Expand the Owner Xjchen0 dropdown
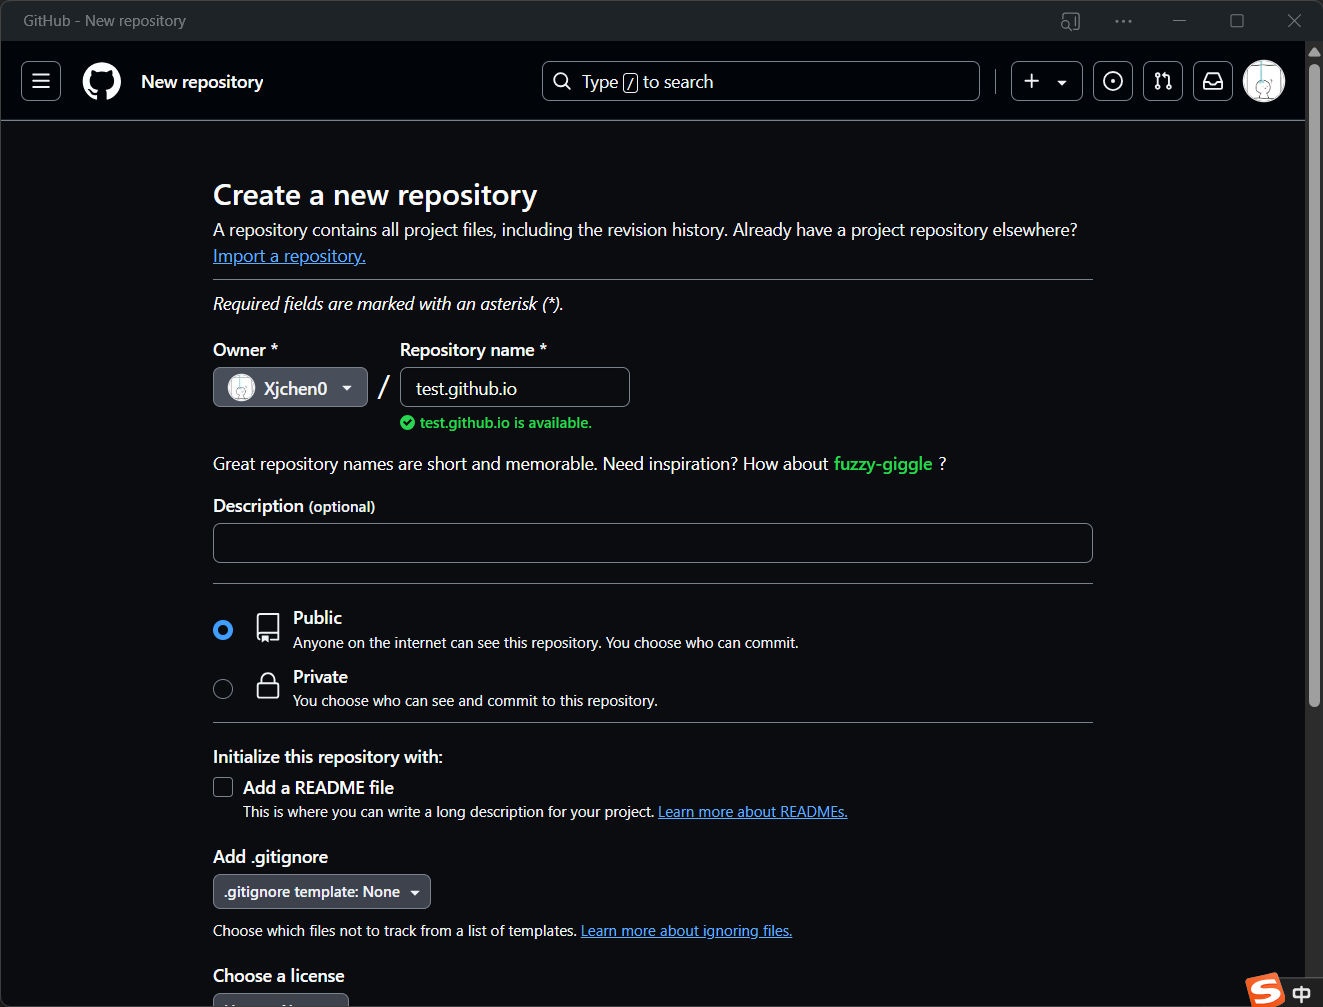The height and width of the screenshot is (1007, 1323). tap(290, 388)
